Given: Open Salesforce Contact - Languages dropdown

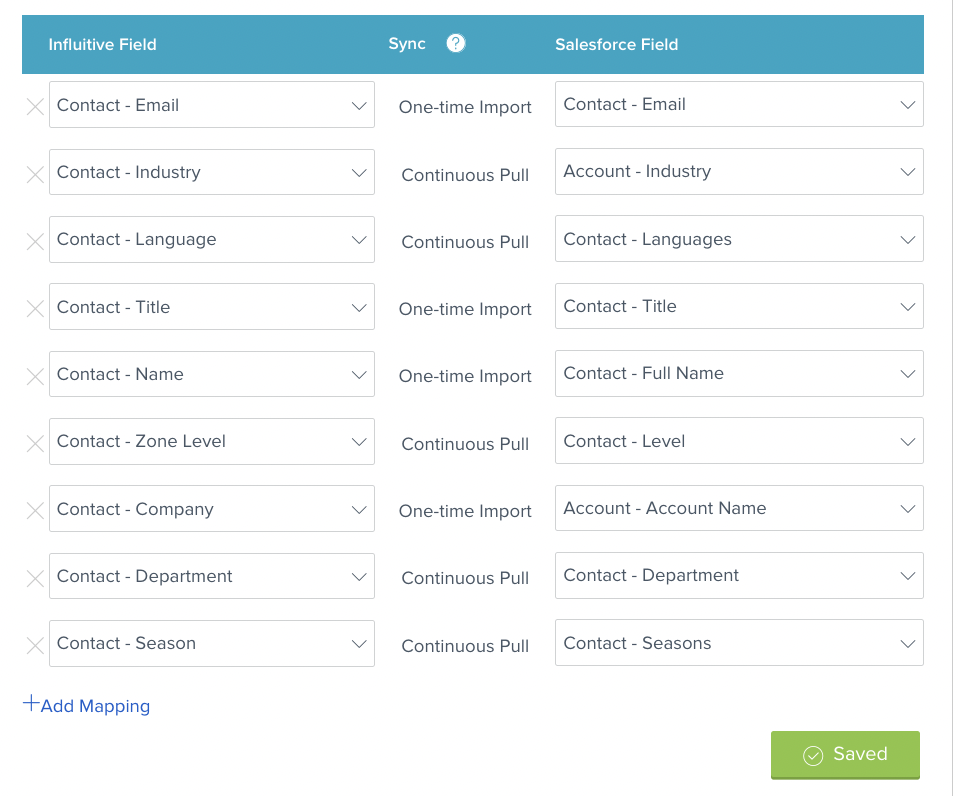Looking at the screenshot, I should 738,239.
